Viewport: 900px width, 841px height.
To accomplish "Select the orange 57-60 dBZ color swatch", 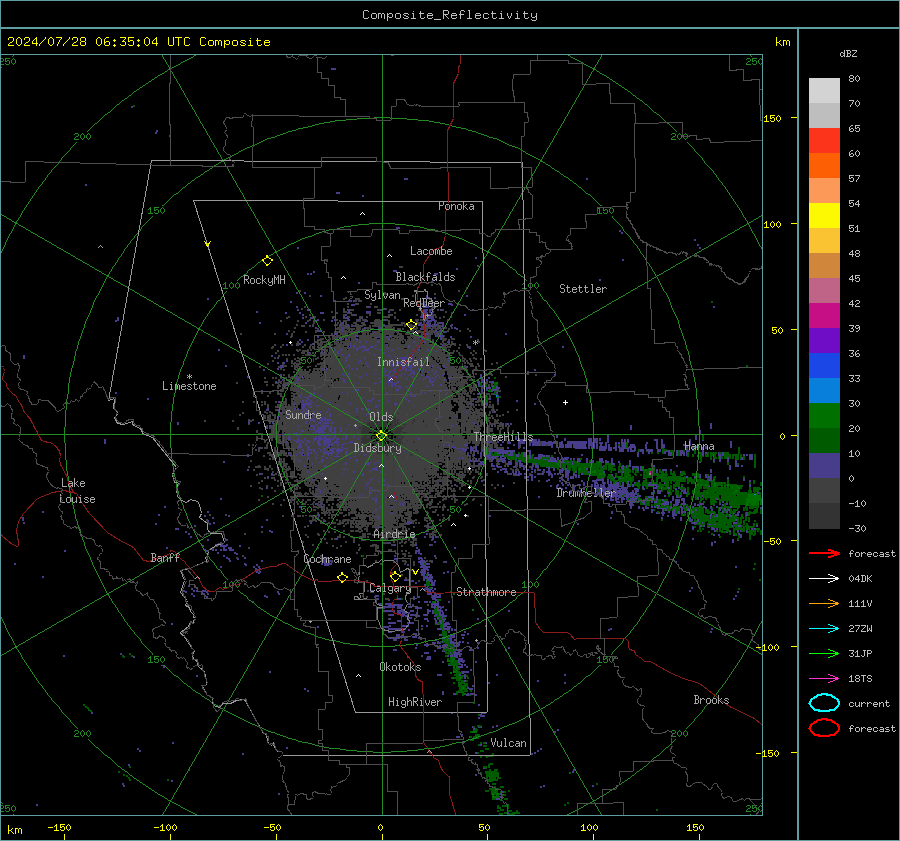I will (824, 166).
